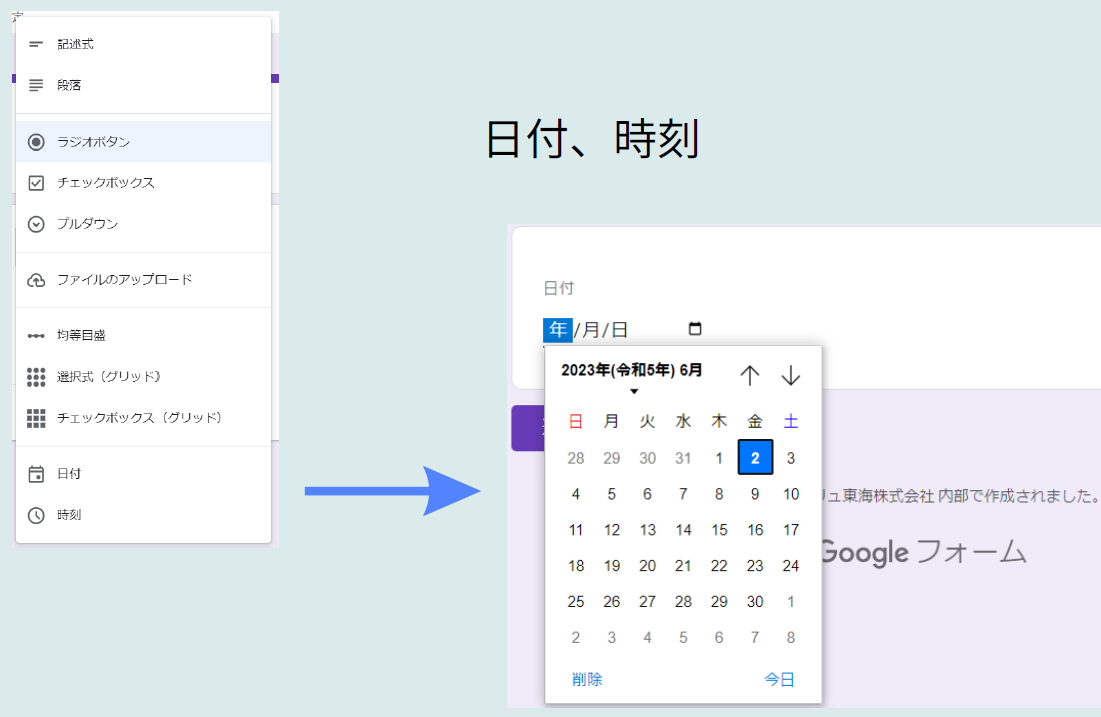Screen dimensions: 1101x717
Task: Select the highlighted 年 year field
Action: pos(558,329)
